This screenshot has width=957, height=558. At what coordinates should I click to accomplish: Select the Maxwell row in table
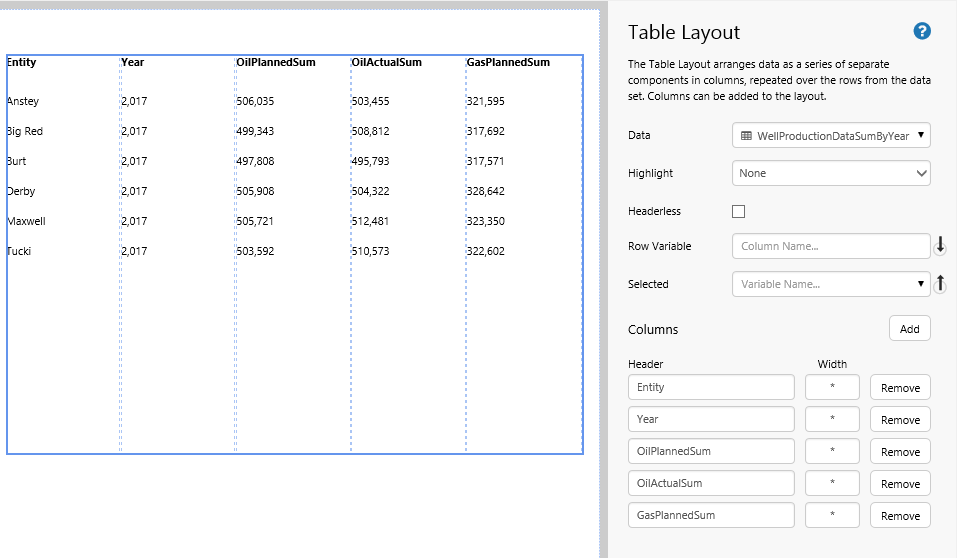point(26,221)
